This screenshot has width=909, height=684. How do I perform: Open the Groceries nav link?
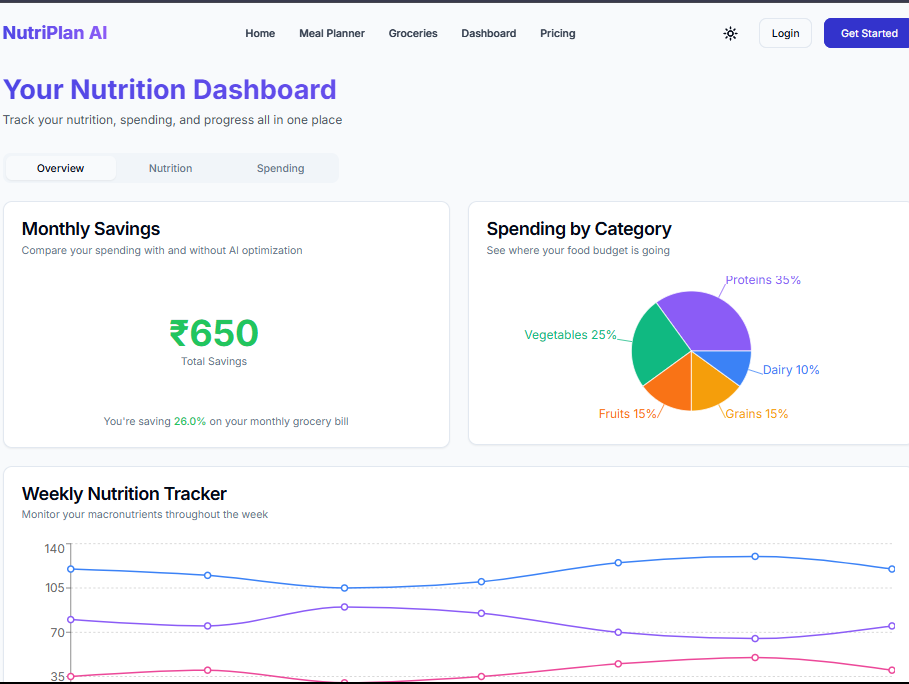pos(413,33)
